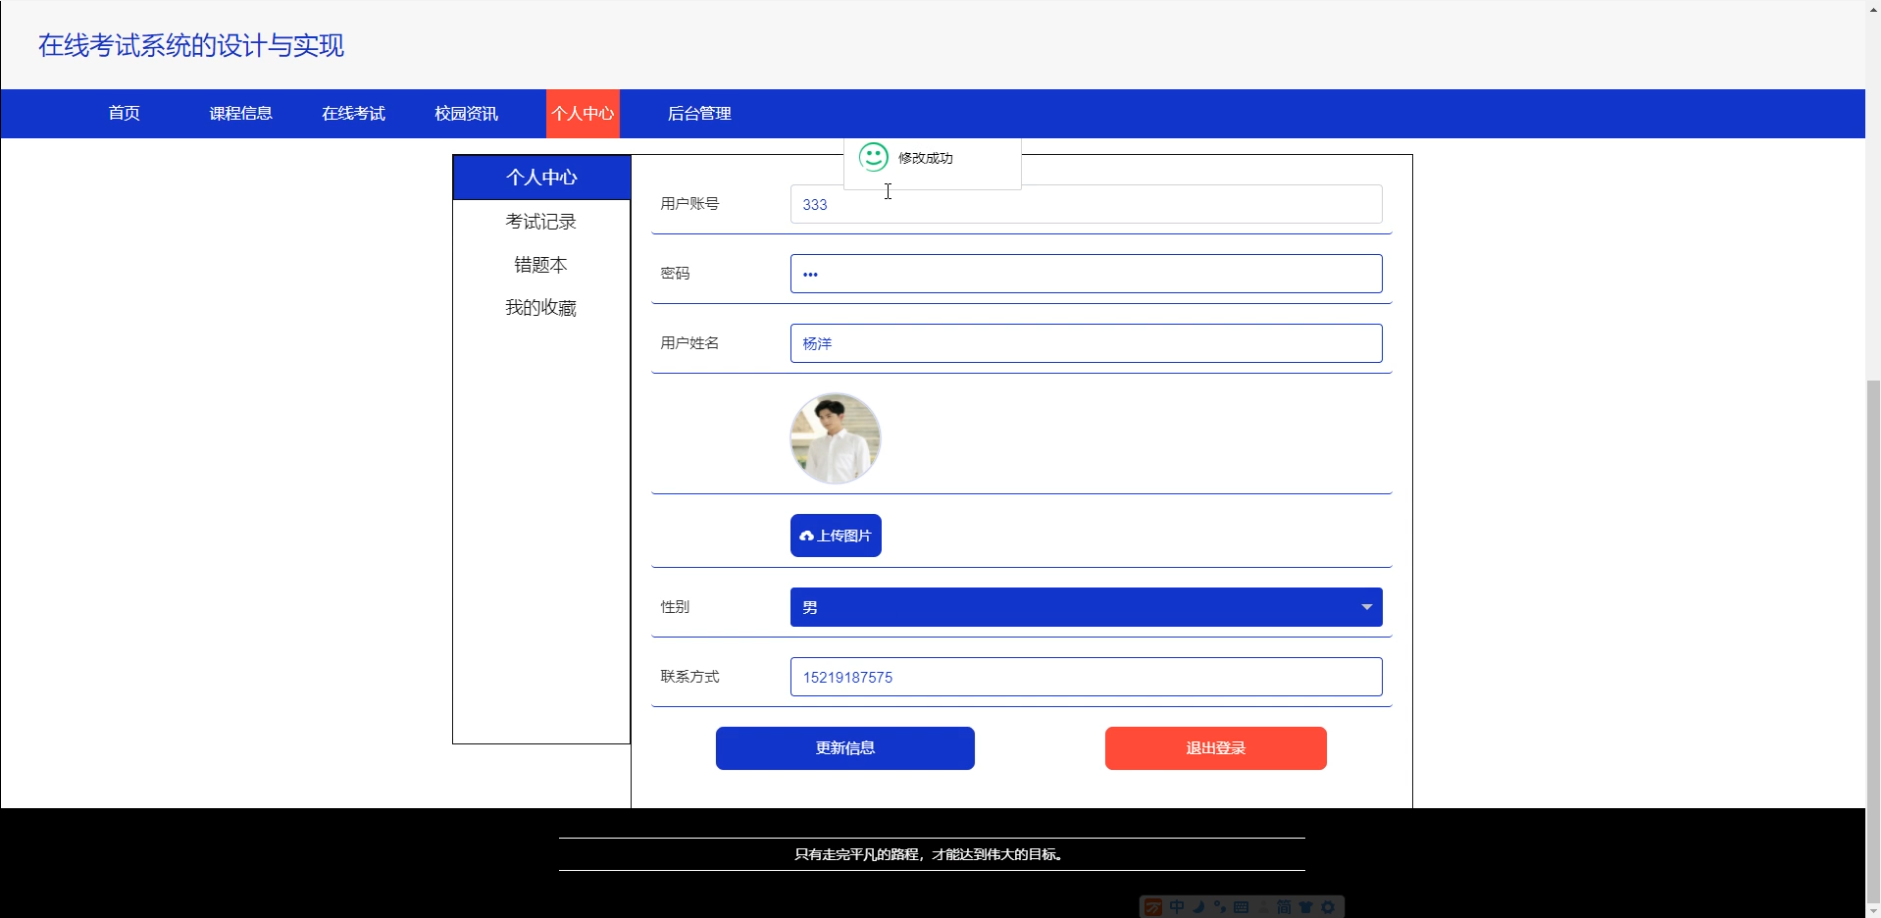Open the 错题本 section in sidebar

coord(540,264)
